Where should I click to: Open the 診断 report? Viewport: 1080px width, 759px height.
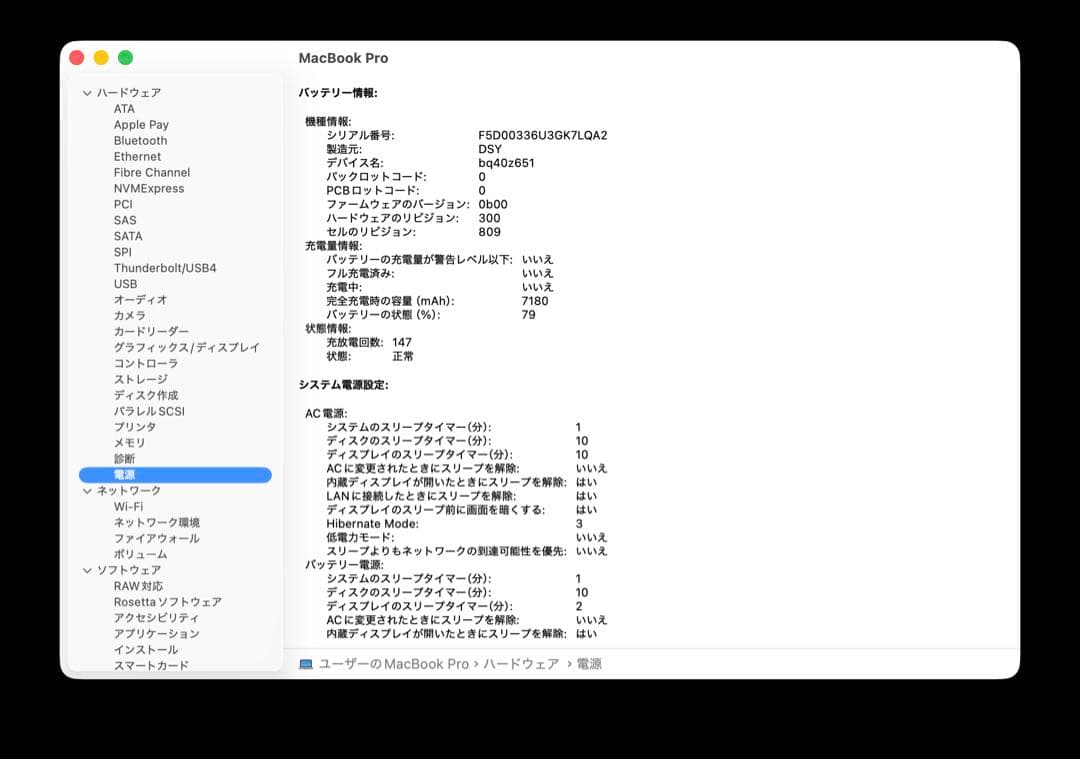pos(125,458)
